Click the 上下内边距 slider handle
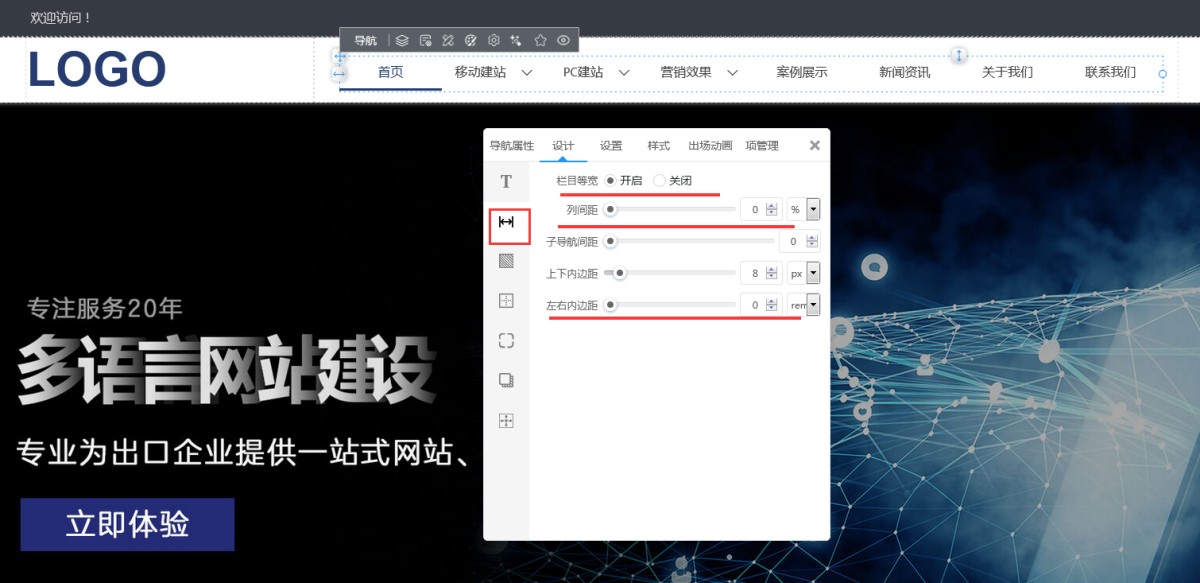The width and height of the screenshot is (1200, 583). pyautogui.click(x=620, y=273)
